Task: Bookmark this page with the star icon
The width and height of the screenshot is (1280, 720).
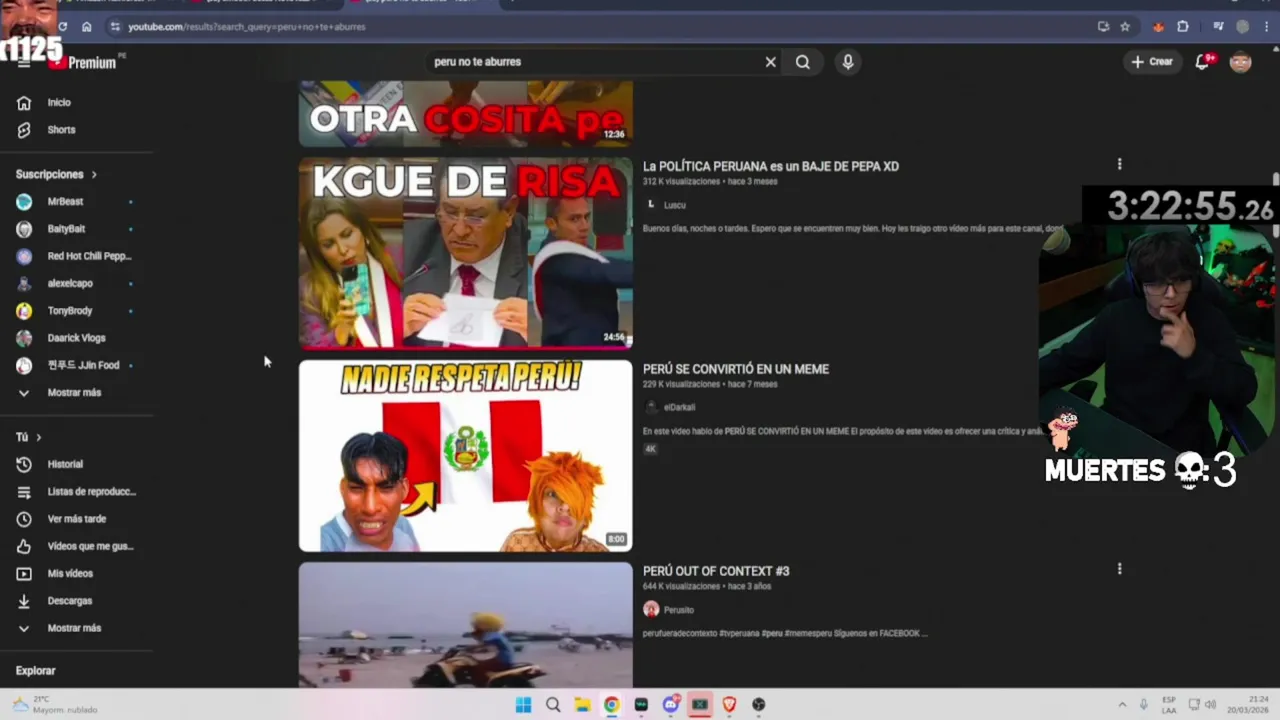Action: click(1125, 27)
